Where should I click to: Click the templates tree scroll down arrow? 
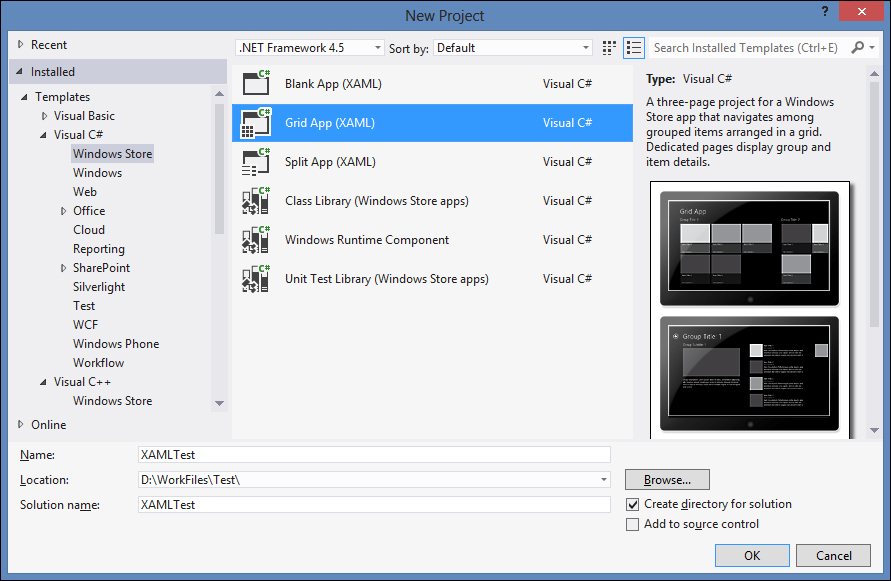pyautogui.click(x=219, y=403)
